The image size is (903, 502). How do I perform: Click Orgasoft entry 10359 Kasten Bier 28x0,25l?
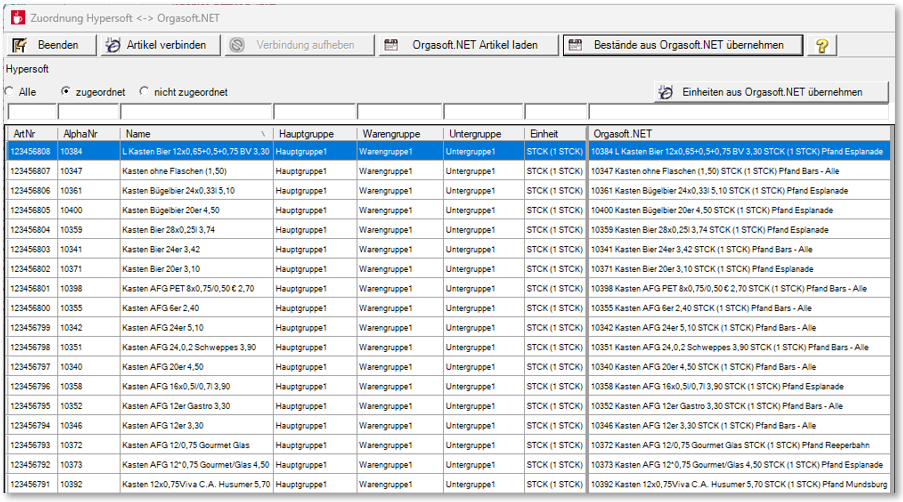[x=739, y=230]
